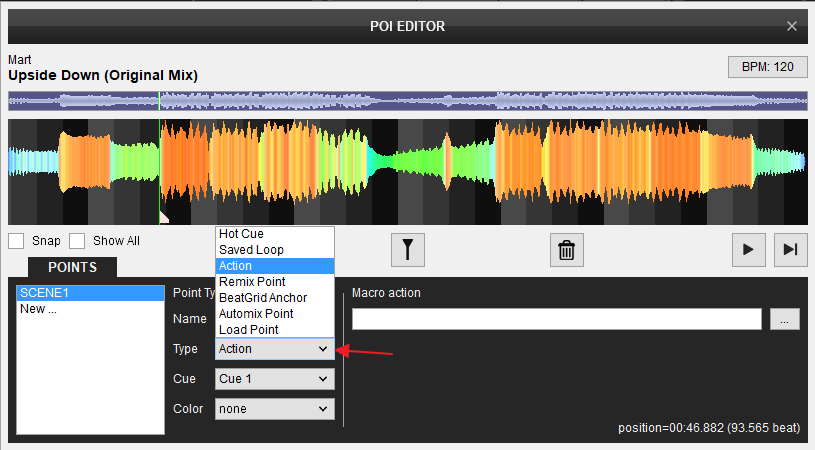Enable the Snap checkbox
815x450 pixels.
click(x=16, y=241)
